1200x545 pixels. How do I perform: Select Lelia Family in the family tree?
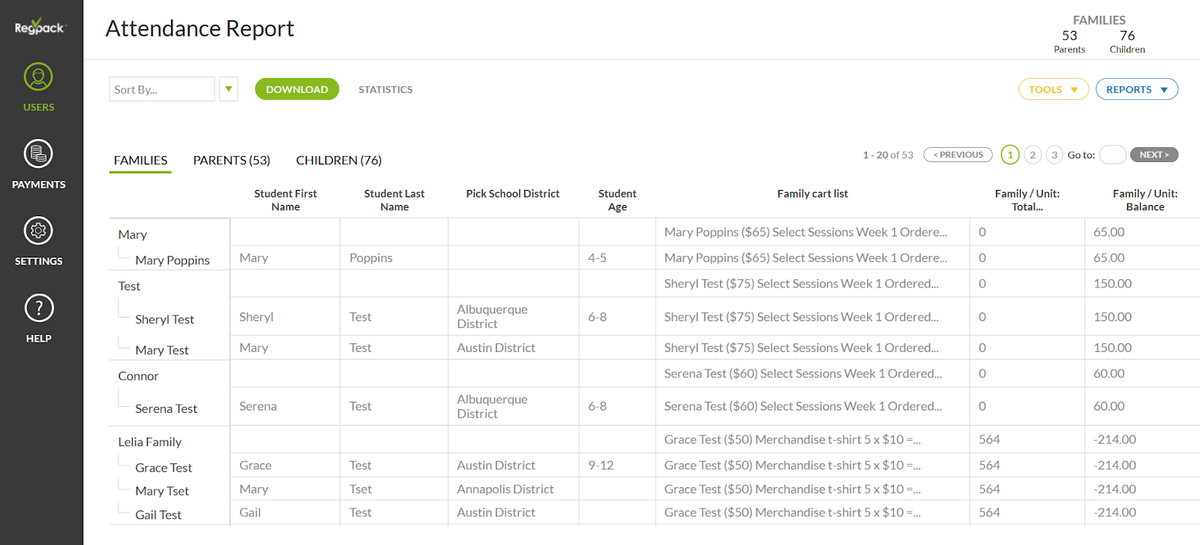[x=150, y=442]
